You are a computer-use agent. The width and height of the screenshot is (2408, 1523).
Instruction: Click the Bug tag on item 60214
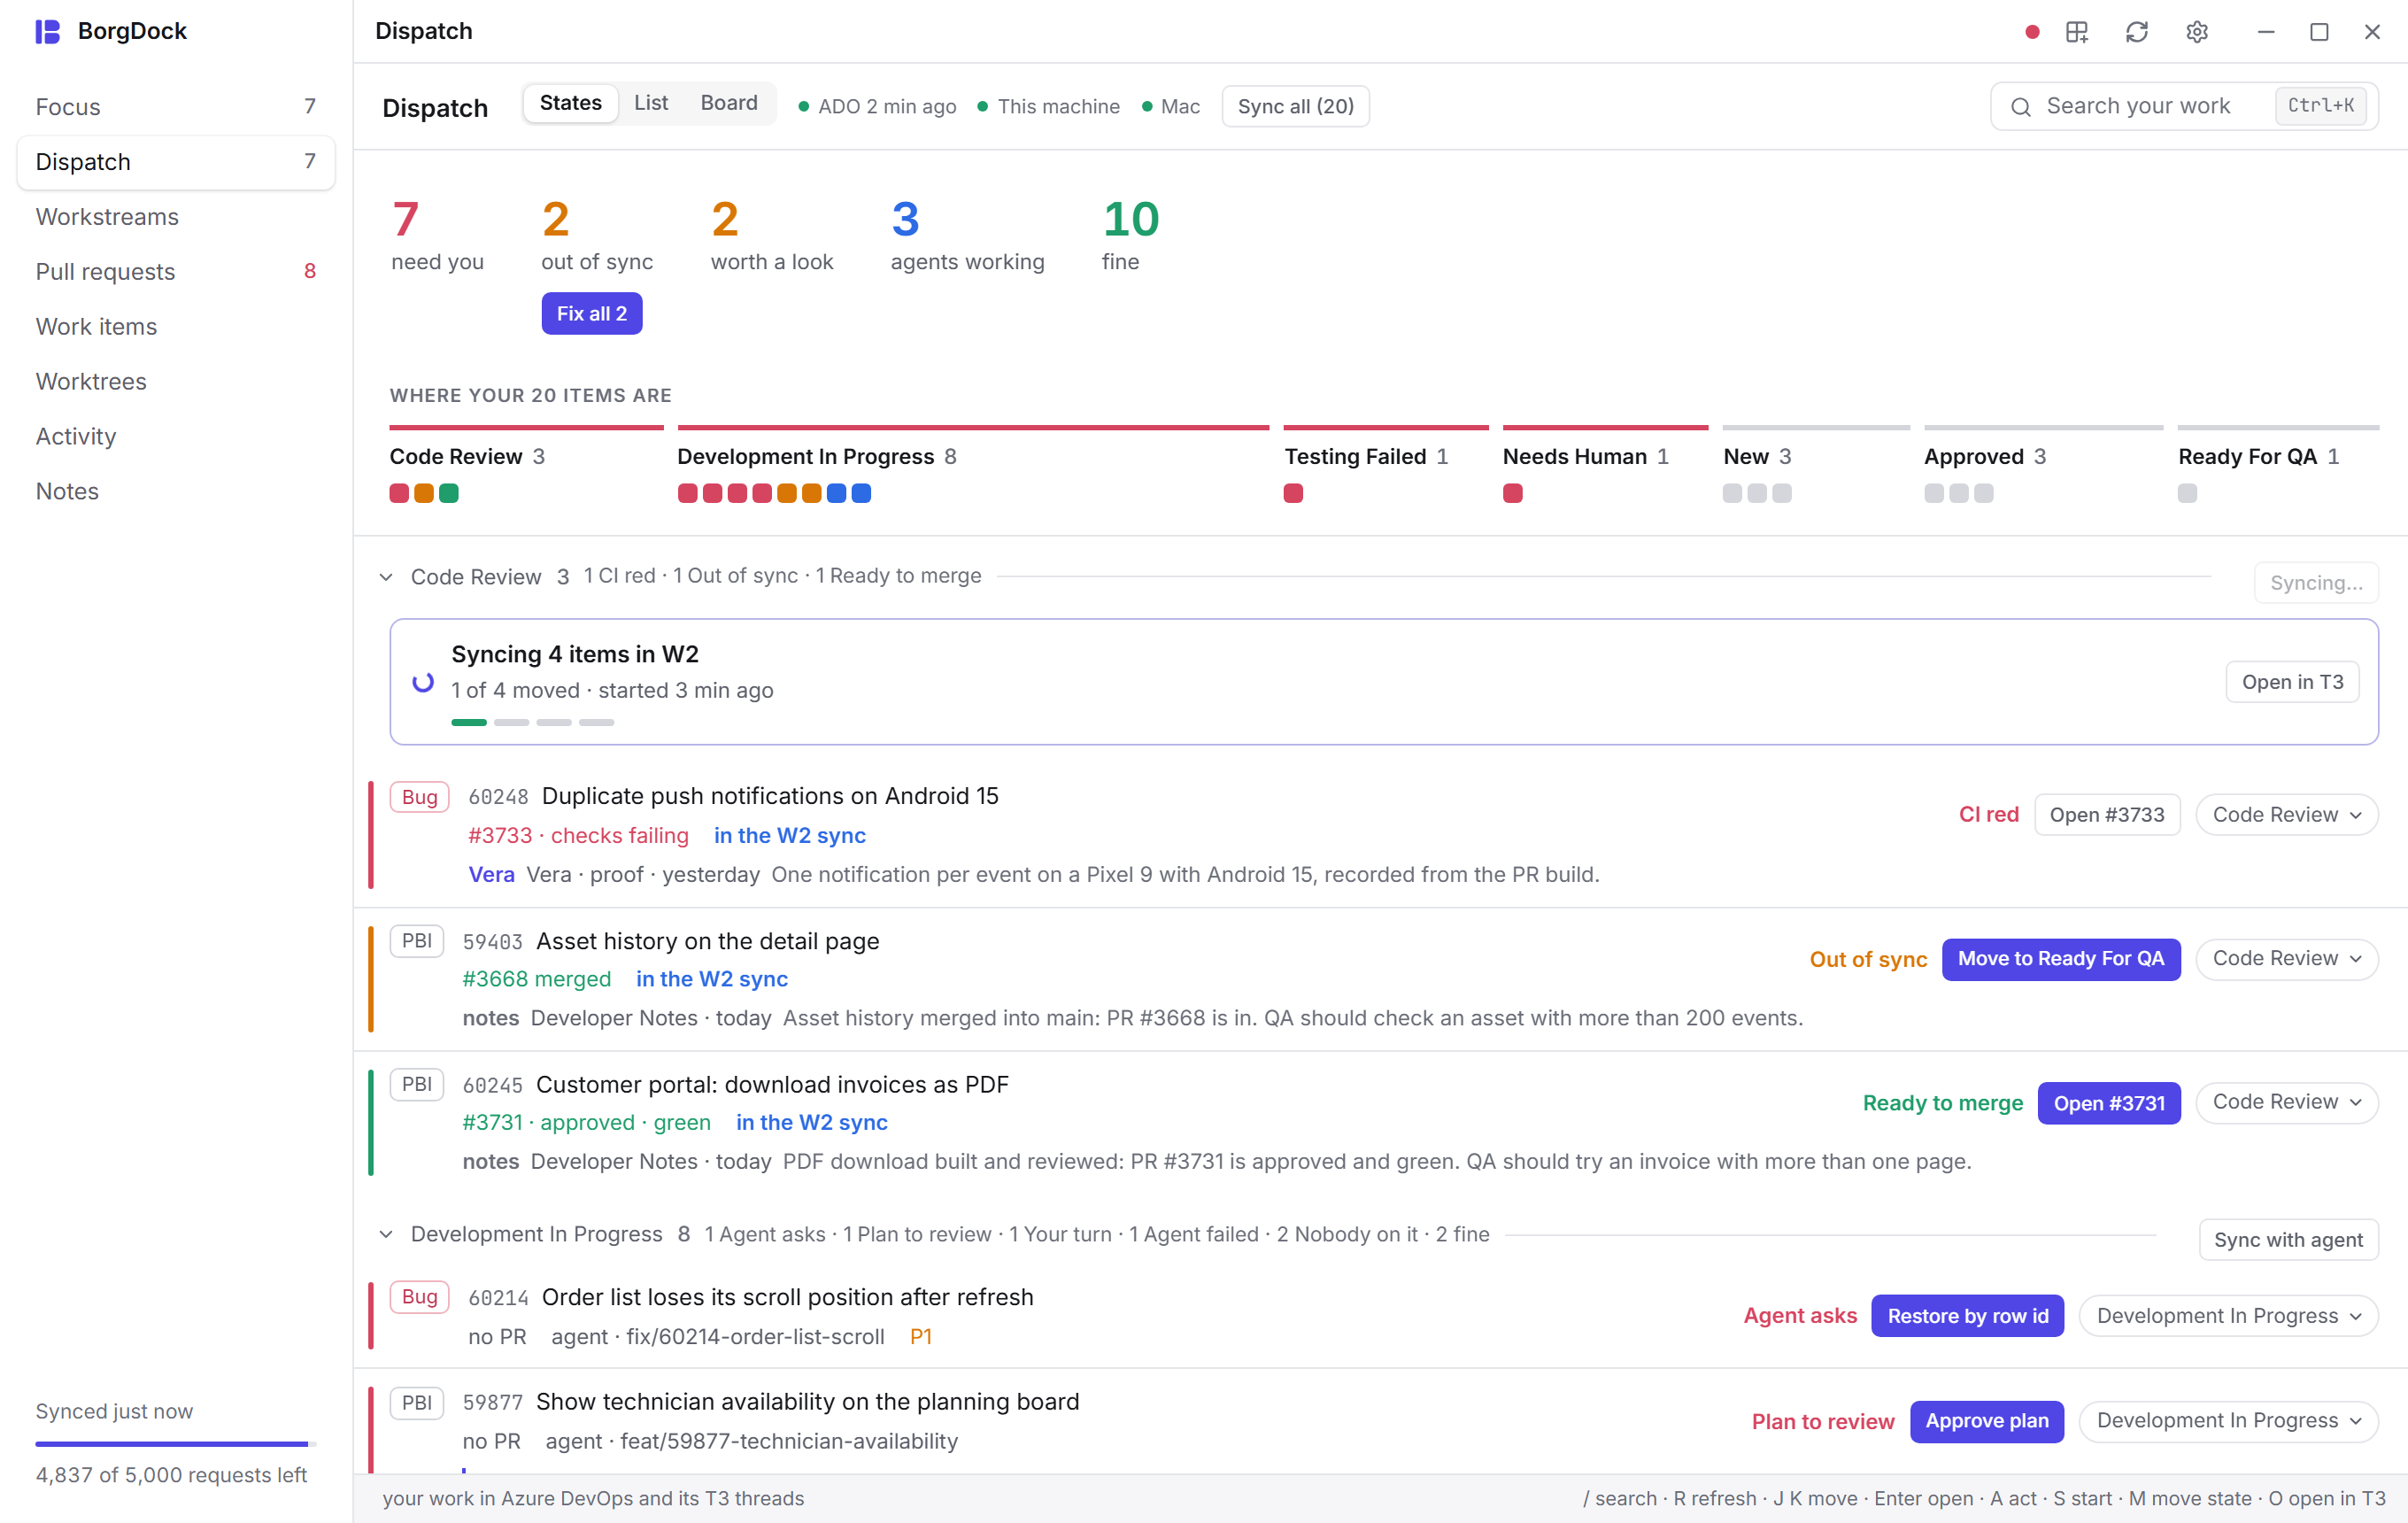[420, 1297]
